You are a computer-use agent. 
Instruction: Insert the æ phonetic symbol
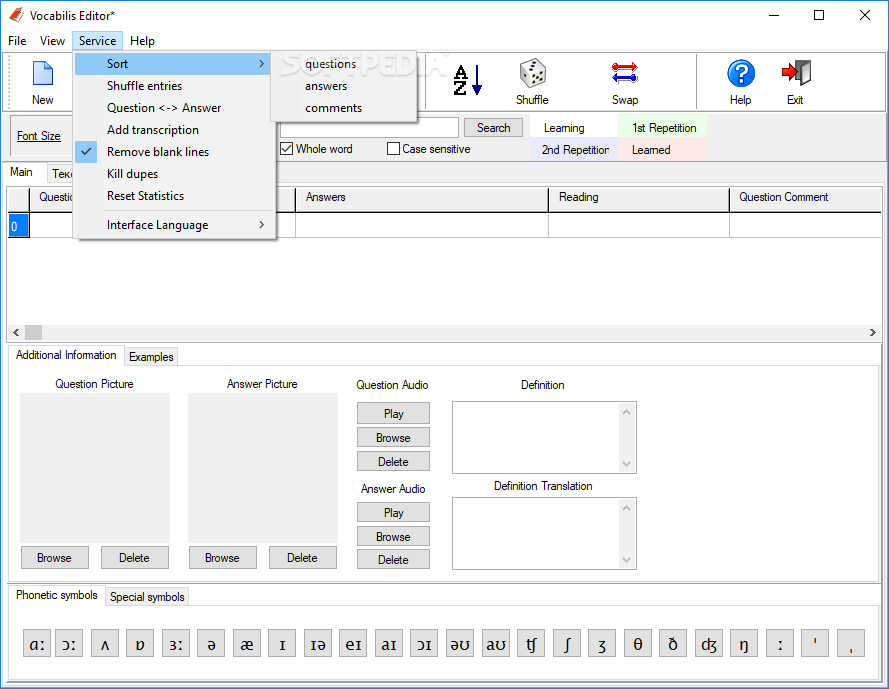(247, 643)
